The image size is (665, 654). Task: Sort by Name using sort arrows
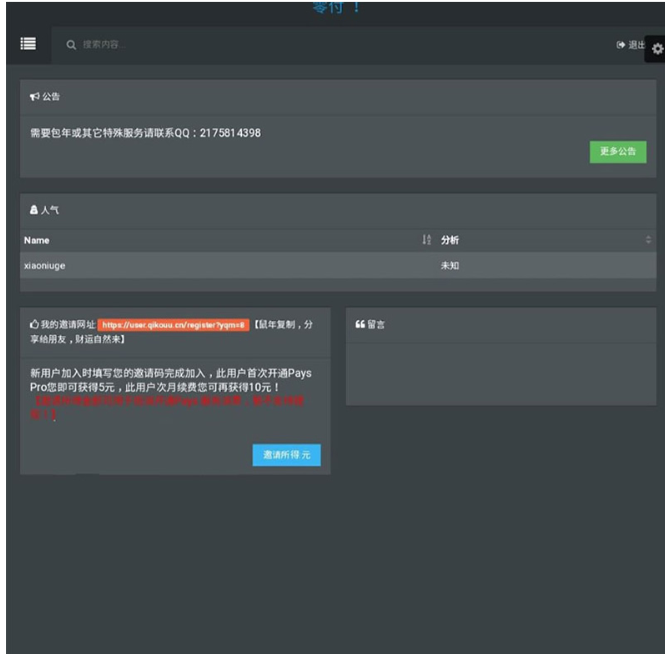[x=427, y=240]
